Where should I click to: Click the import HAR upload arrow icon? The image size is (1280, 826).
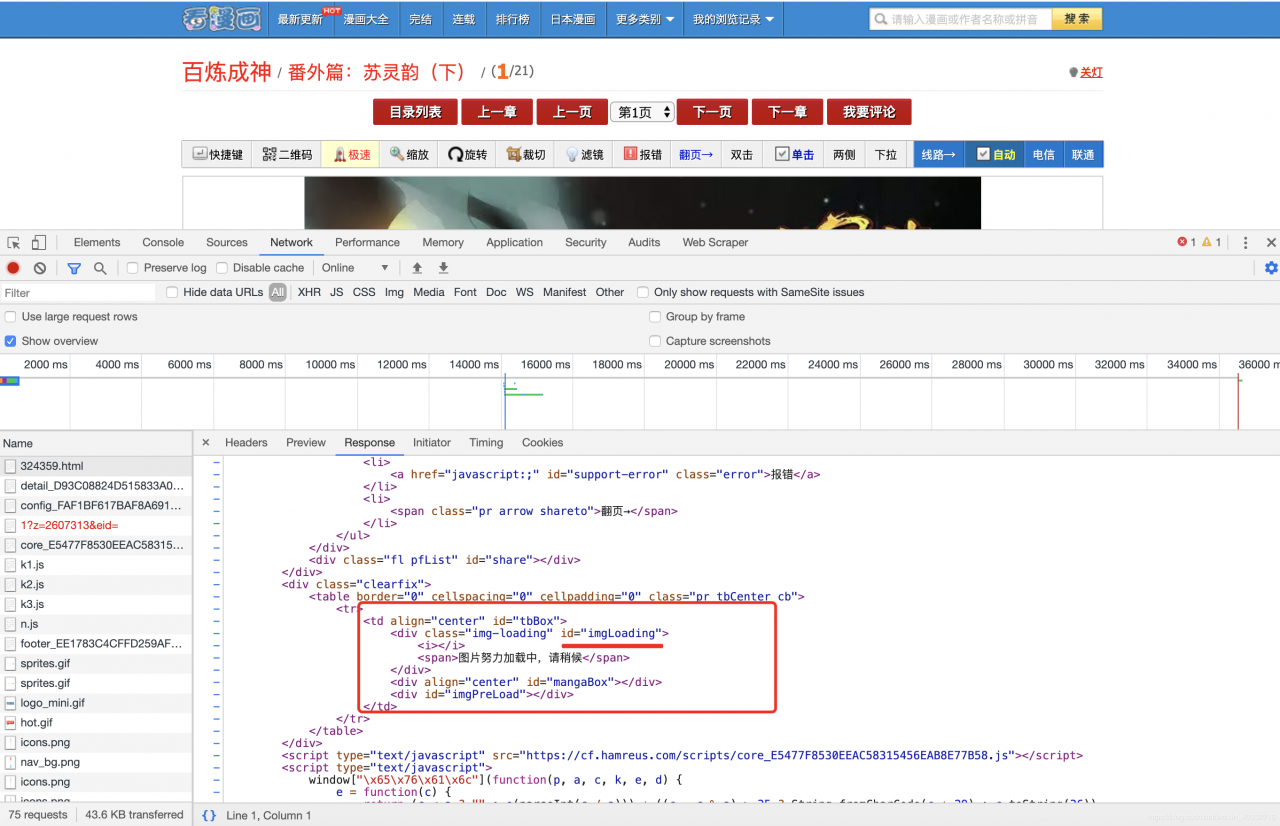coord(417,268)
